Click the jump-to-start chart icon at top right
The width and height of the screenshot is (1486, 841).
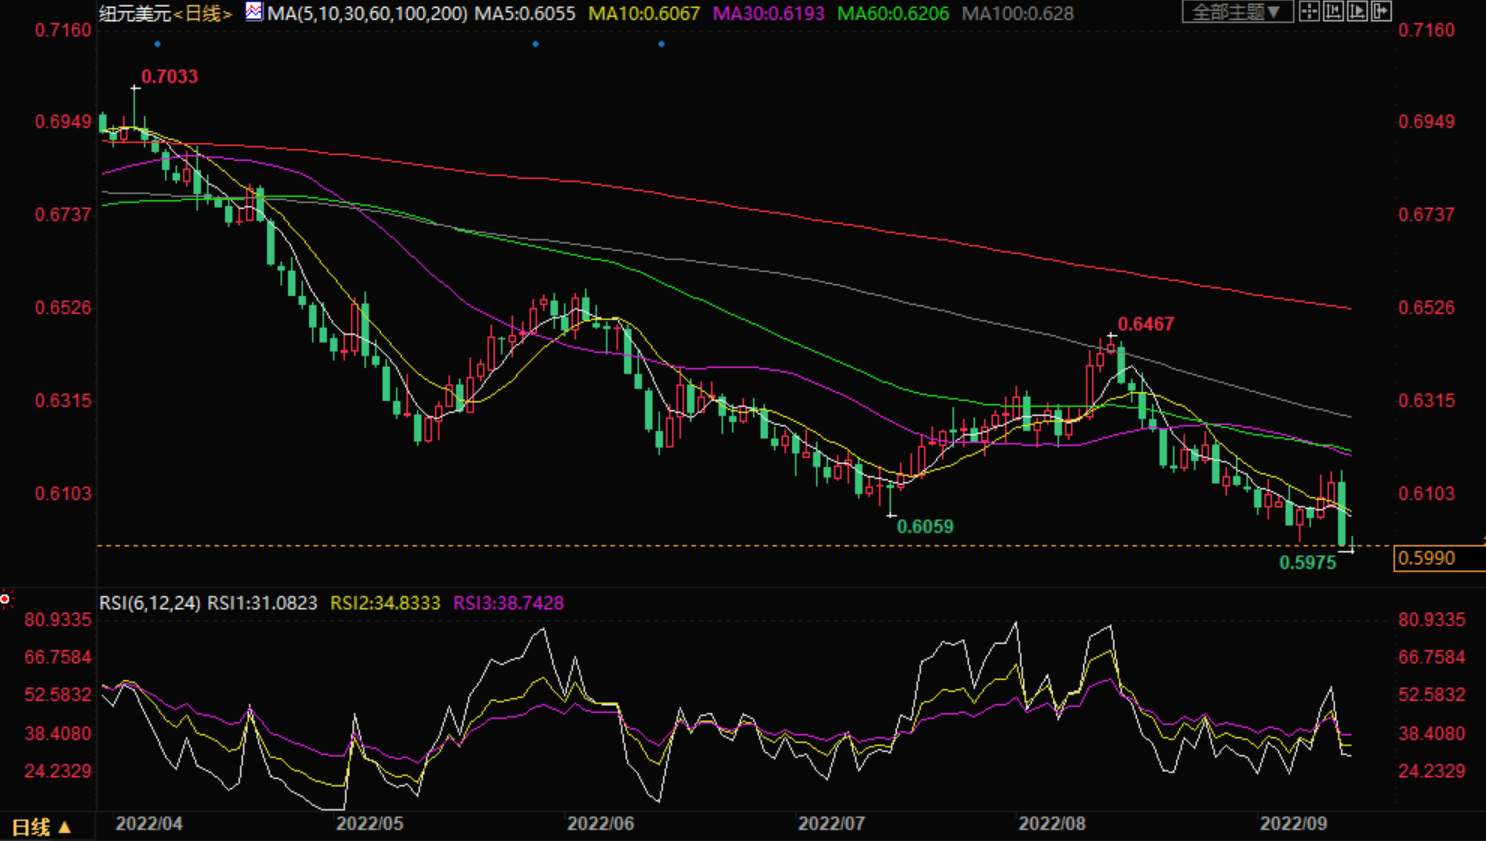[x=1333, y=12]
